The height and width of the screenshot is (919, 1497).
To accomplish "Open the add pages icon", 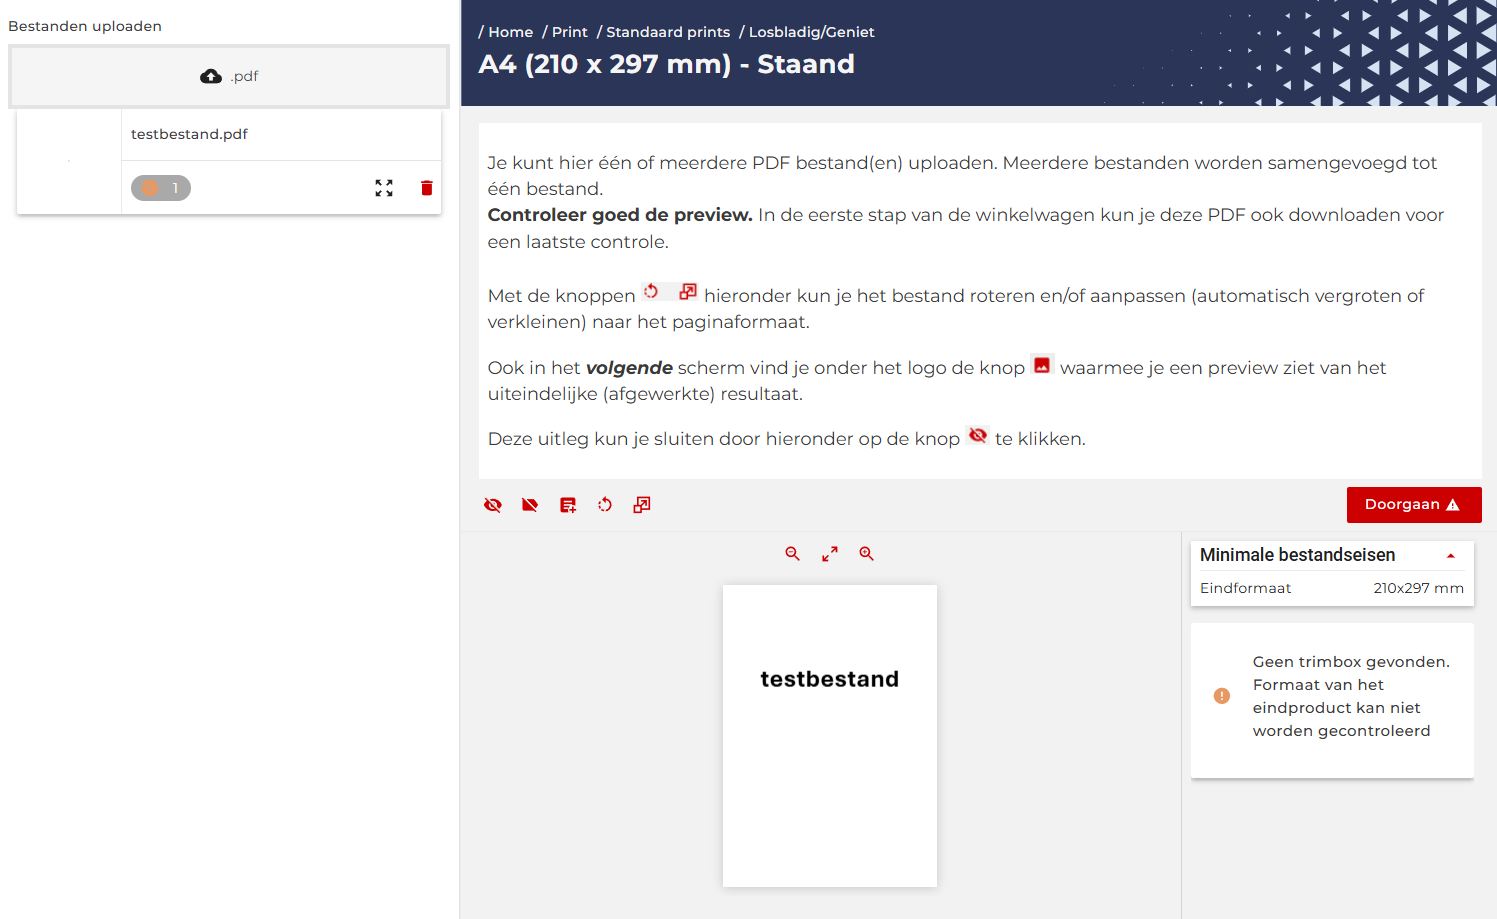I will tap(567, 505).
